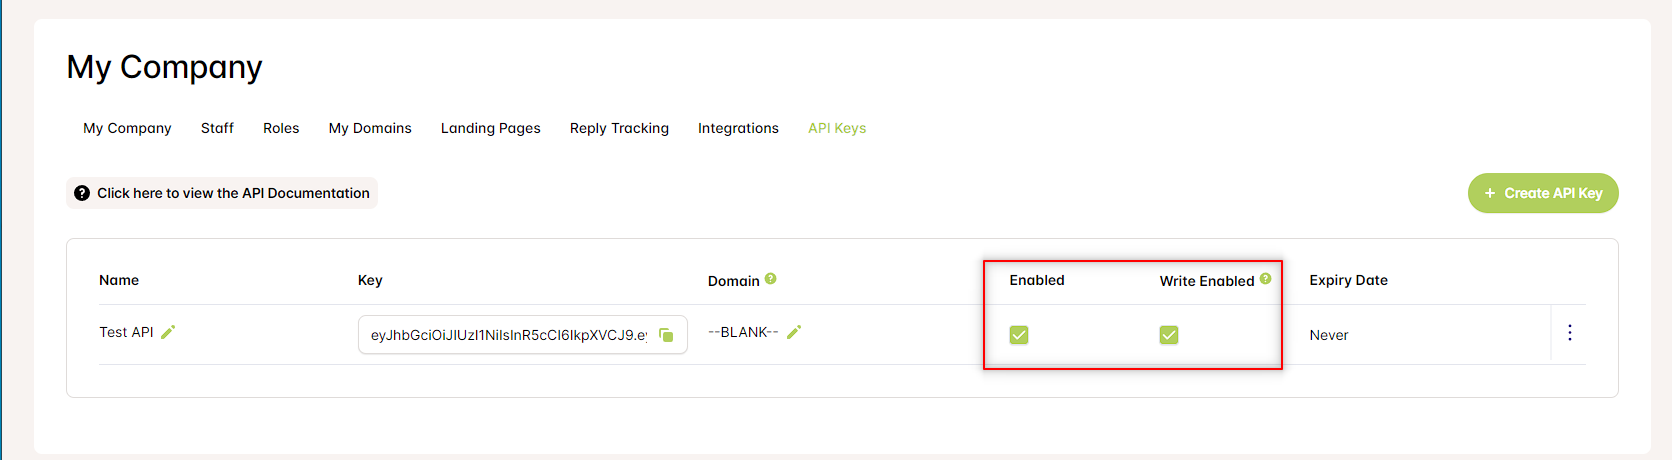Show the Domain help tooltip icon

click(771, 279)
